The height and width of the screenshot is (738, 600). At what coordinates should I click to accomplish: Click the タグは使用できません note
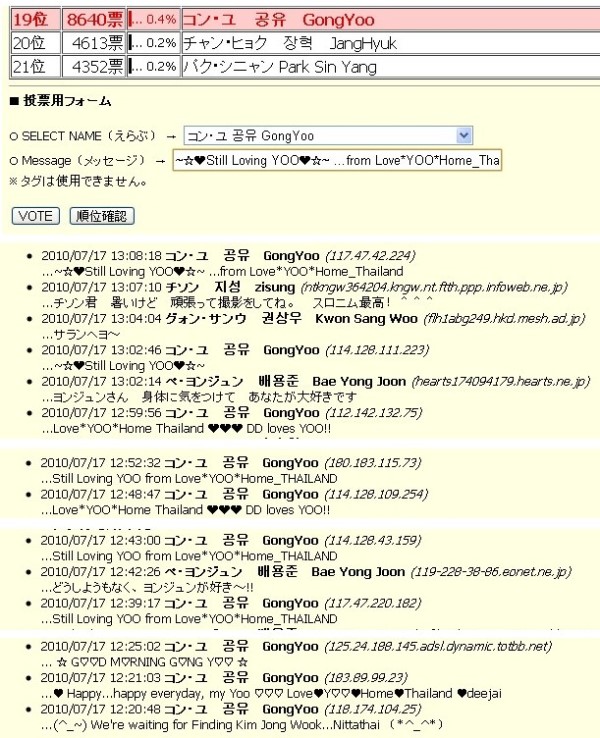click(78, 181)
